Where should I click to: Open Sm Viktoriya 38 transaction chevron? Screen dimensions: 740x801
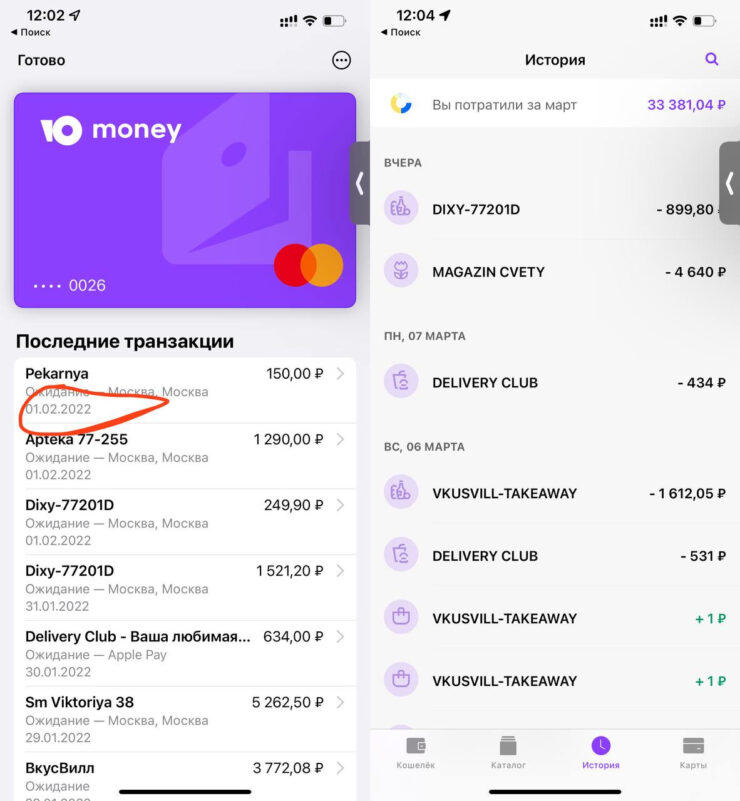340,702
